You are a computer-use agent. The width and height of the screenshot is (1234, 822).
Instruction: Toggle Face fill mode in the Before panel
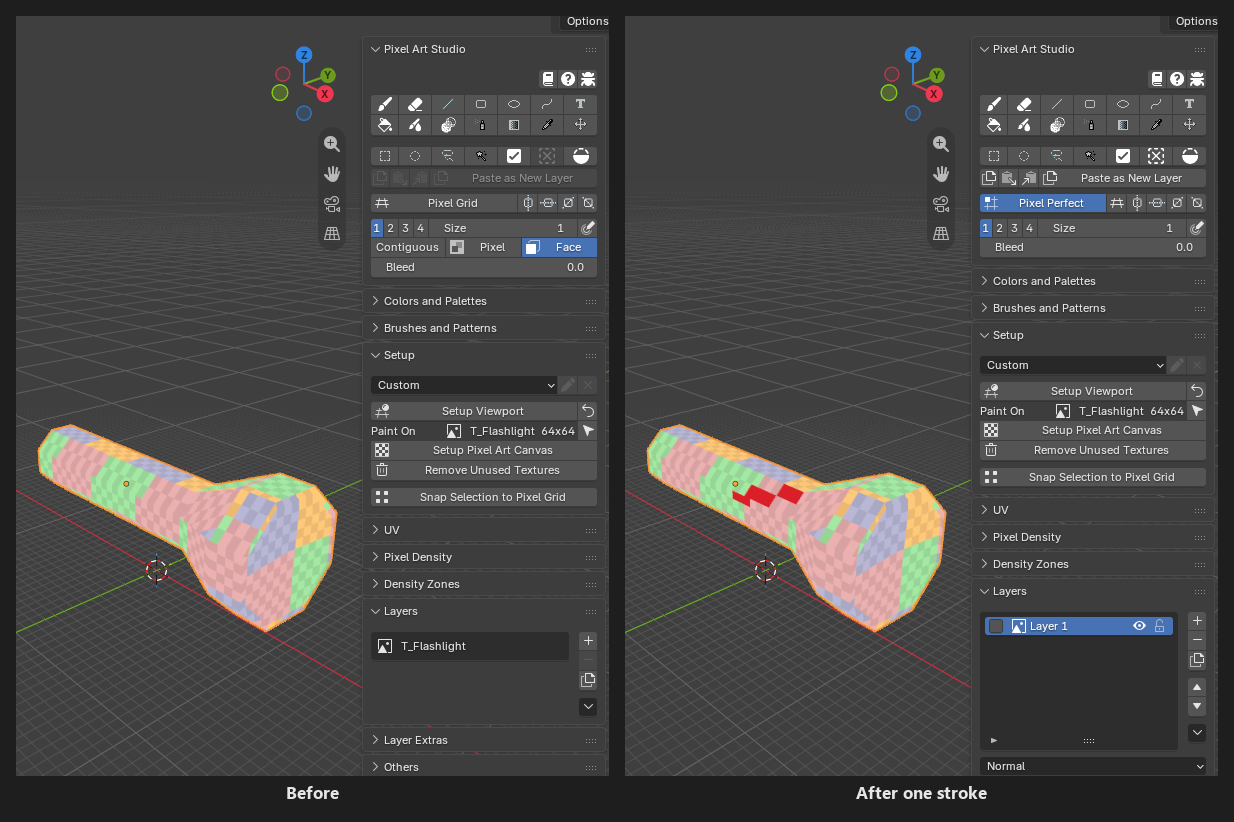click(x=559, y=247)
